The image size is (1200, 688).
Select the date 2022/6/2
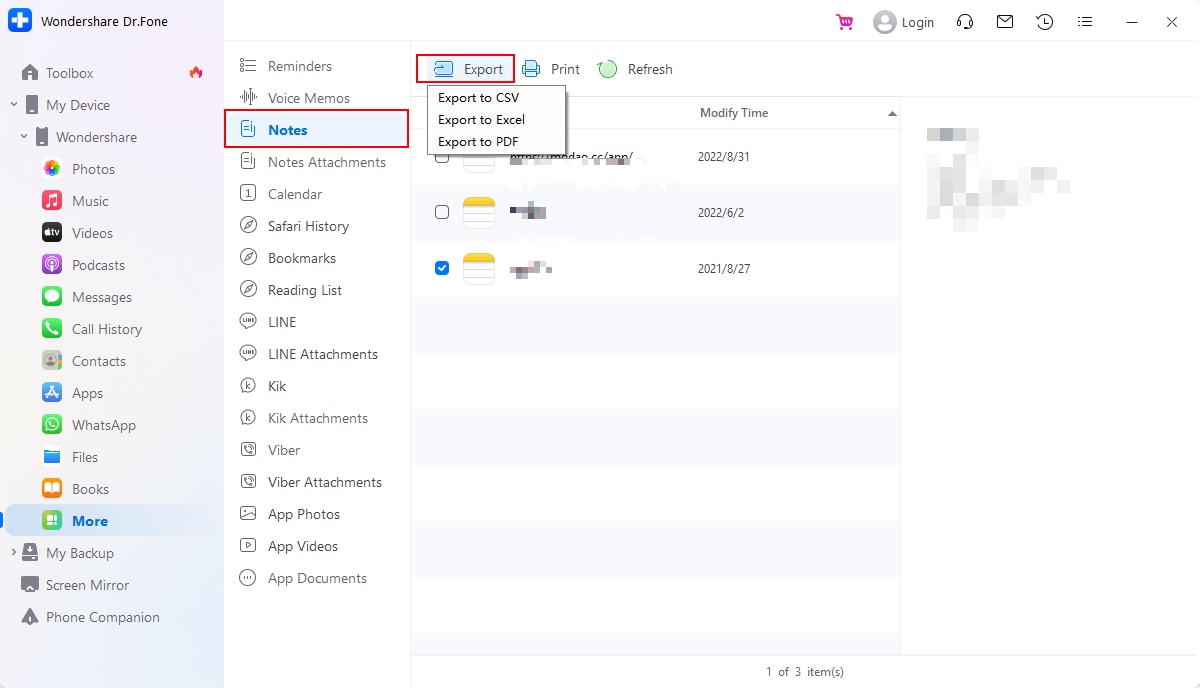point(721,213)
